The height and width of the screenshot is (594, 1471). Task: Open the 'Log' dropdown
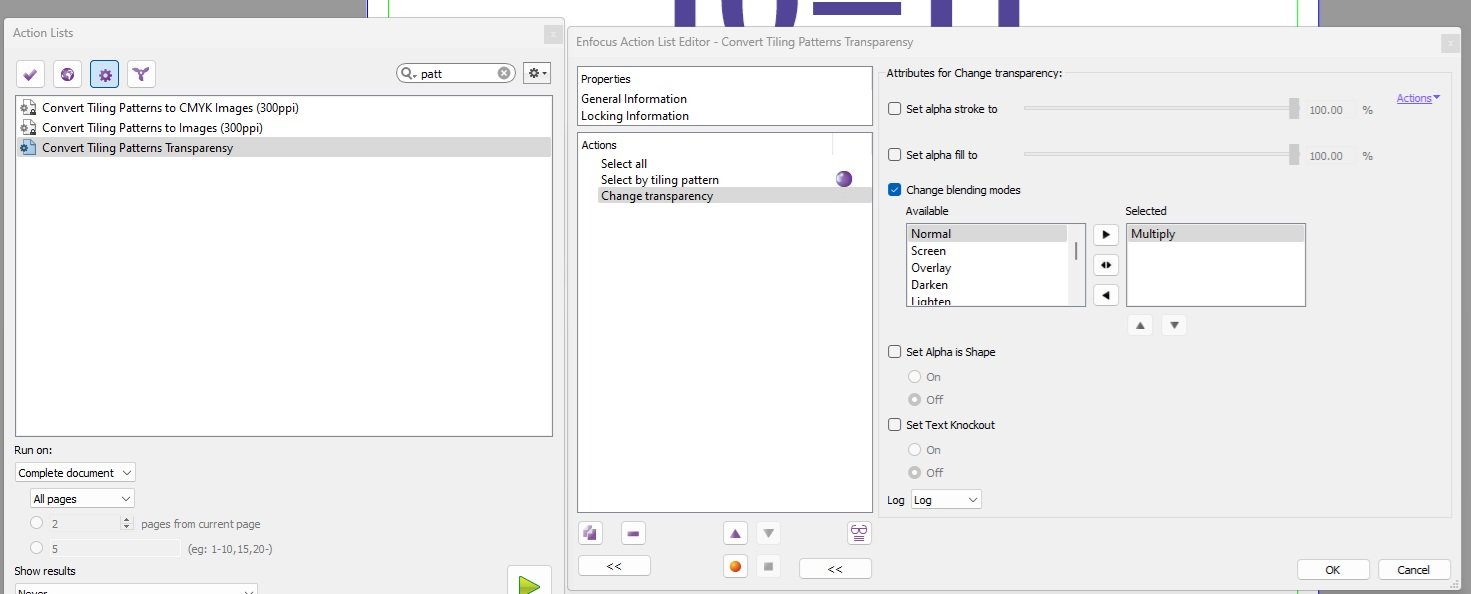click(946, 499)
